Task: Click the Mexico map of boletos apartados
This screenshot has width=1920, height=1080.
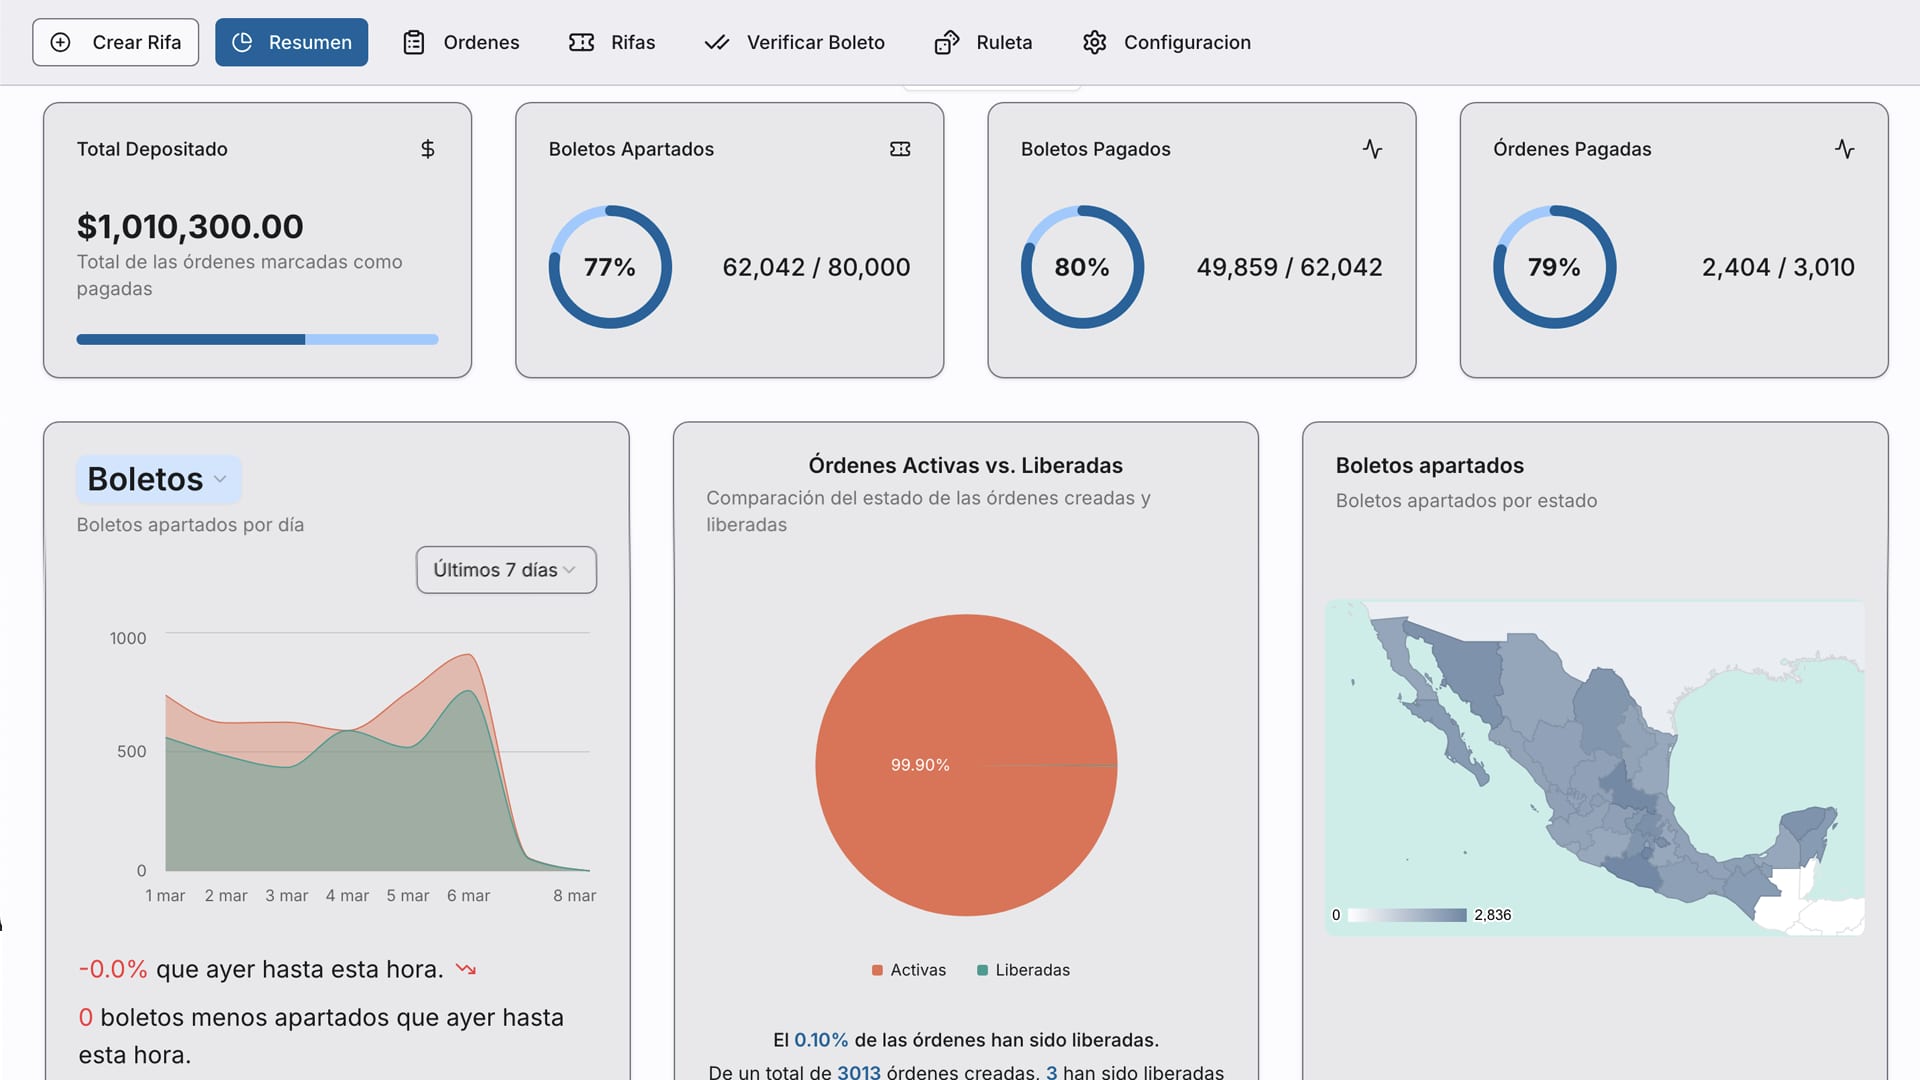Action: [1594, 767]
